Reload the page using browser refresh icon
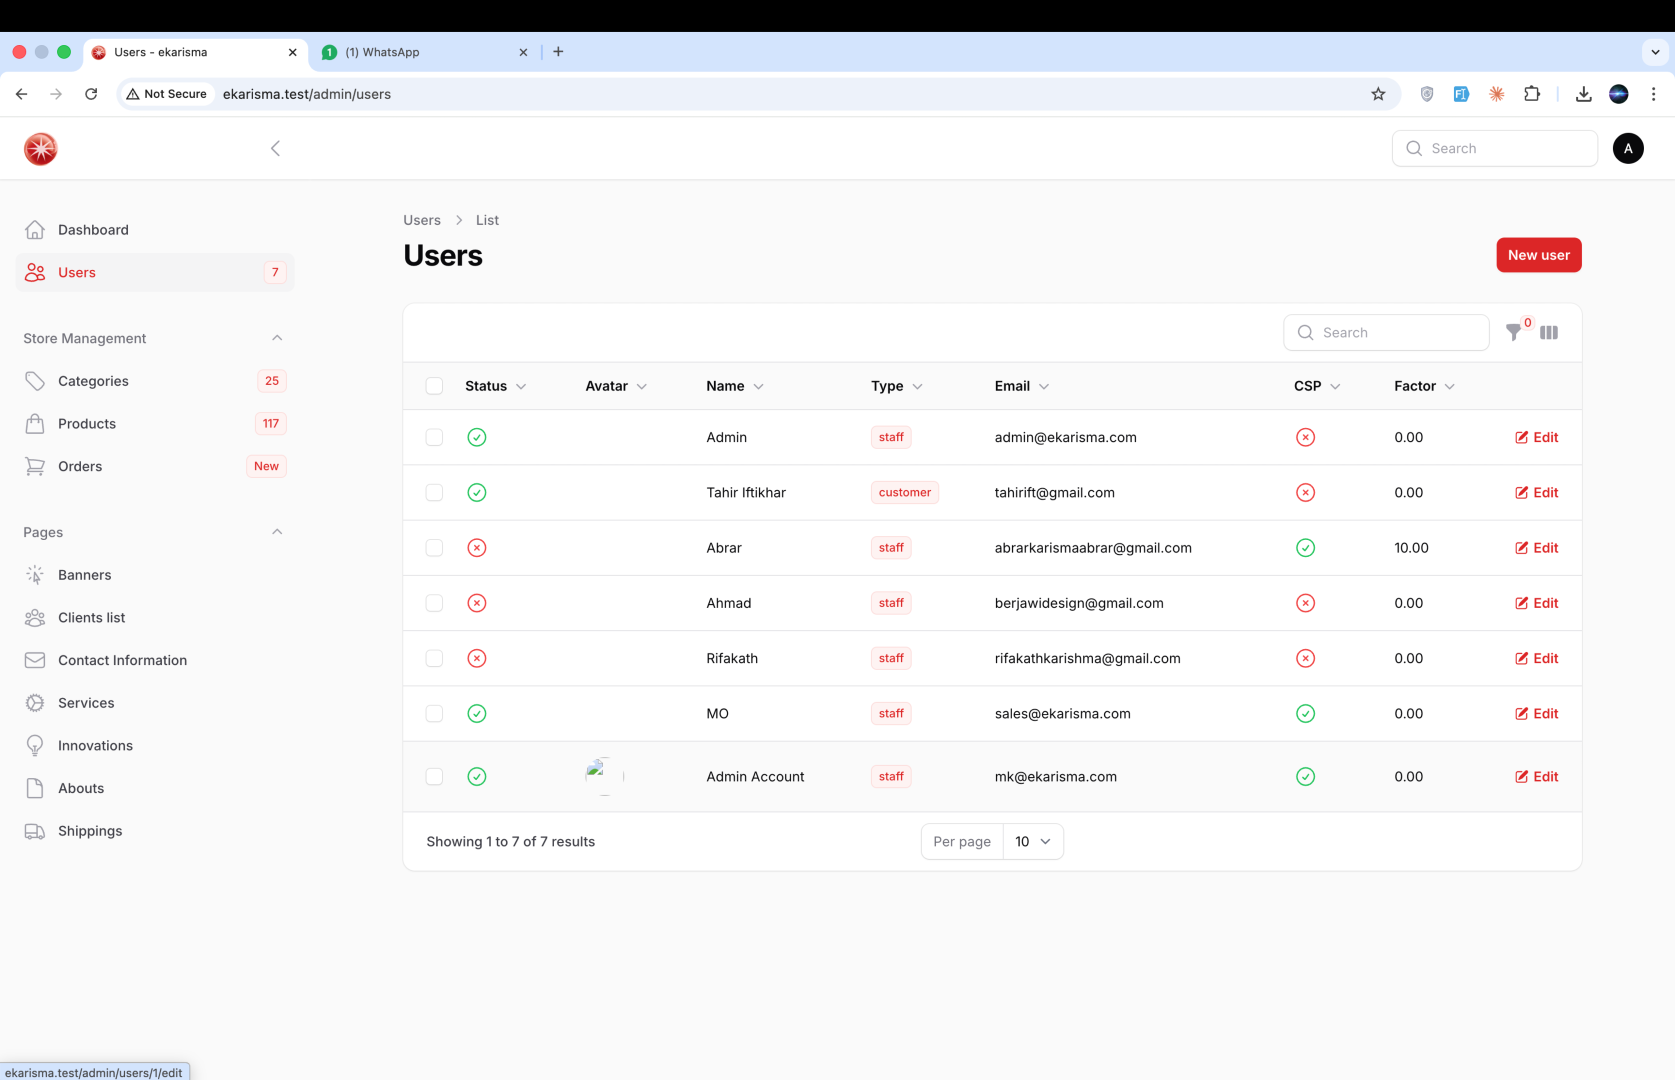 coord(91,94)
